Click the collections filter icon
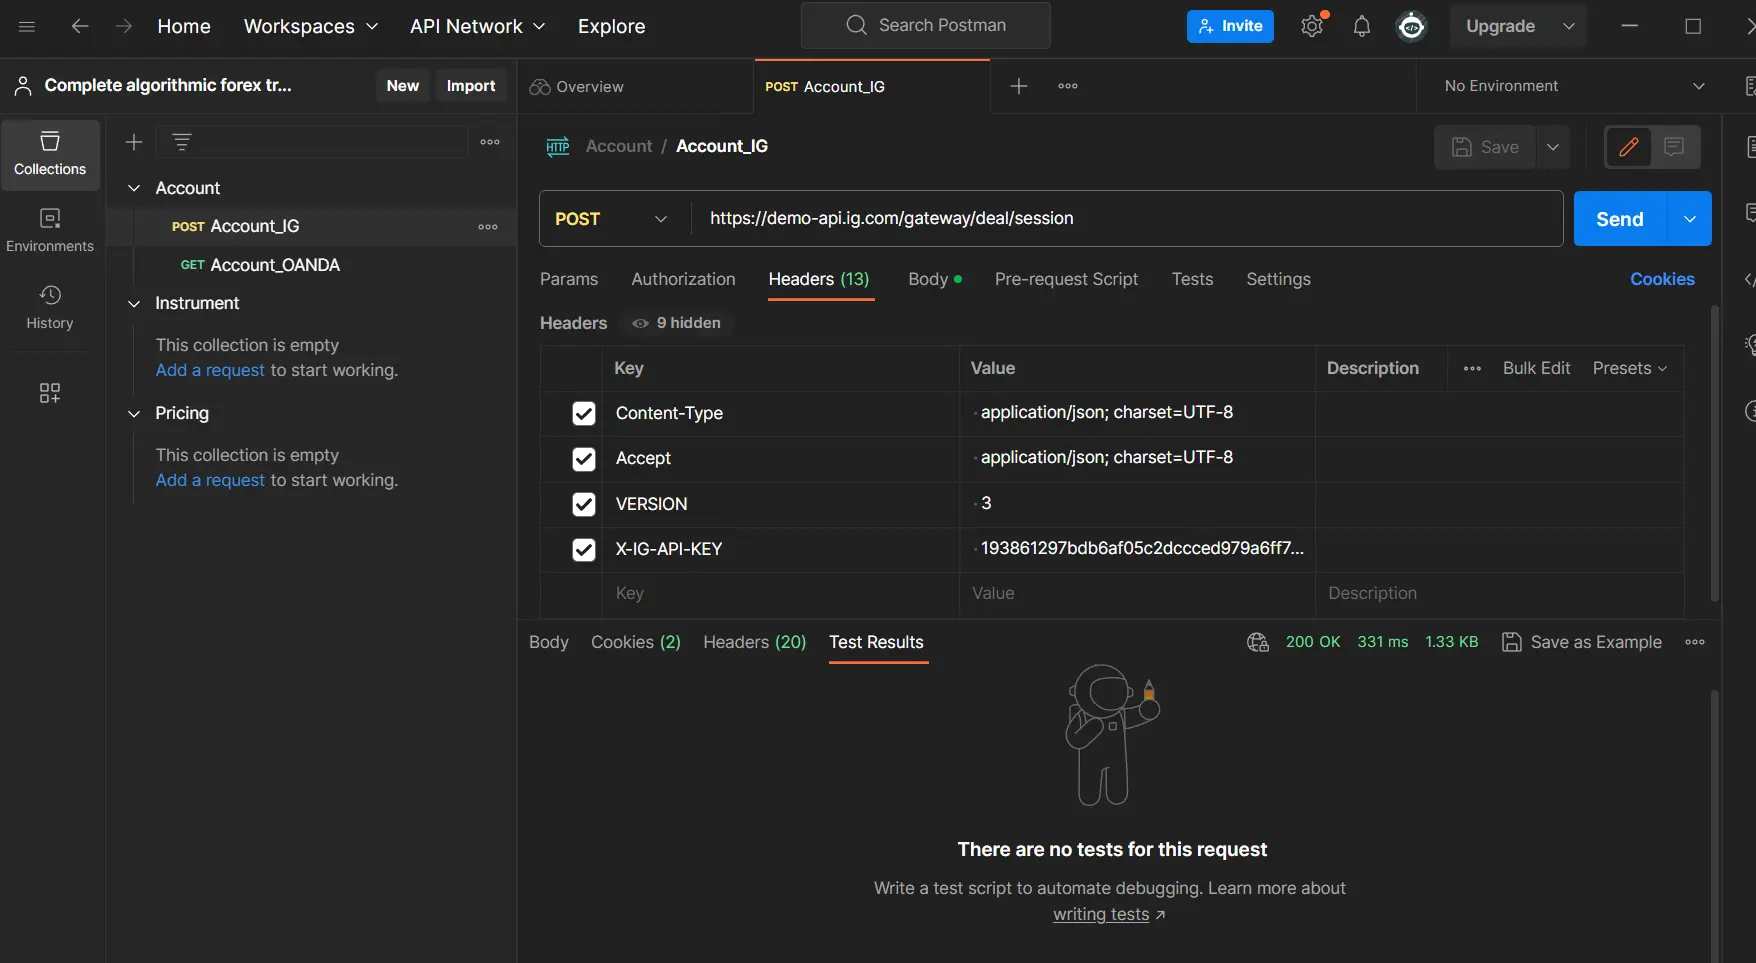Viewport: 1756px width, 963px height. 181,142
